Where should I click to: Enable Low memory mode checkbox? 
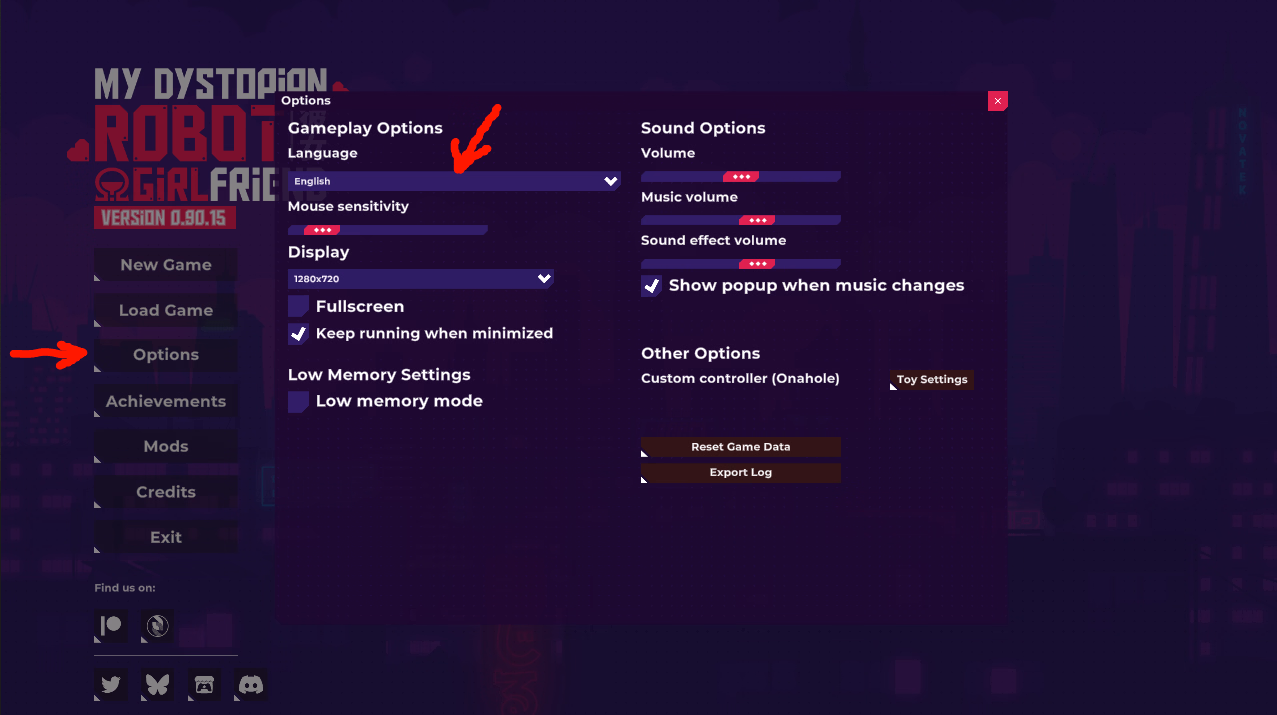coord(298,401)
